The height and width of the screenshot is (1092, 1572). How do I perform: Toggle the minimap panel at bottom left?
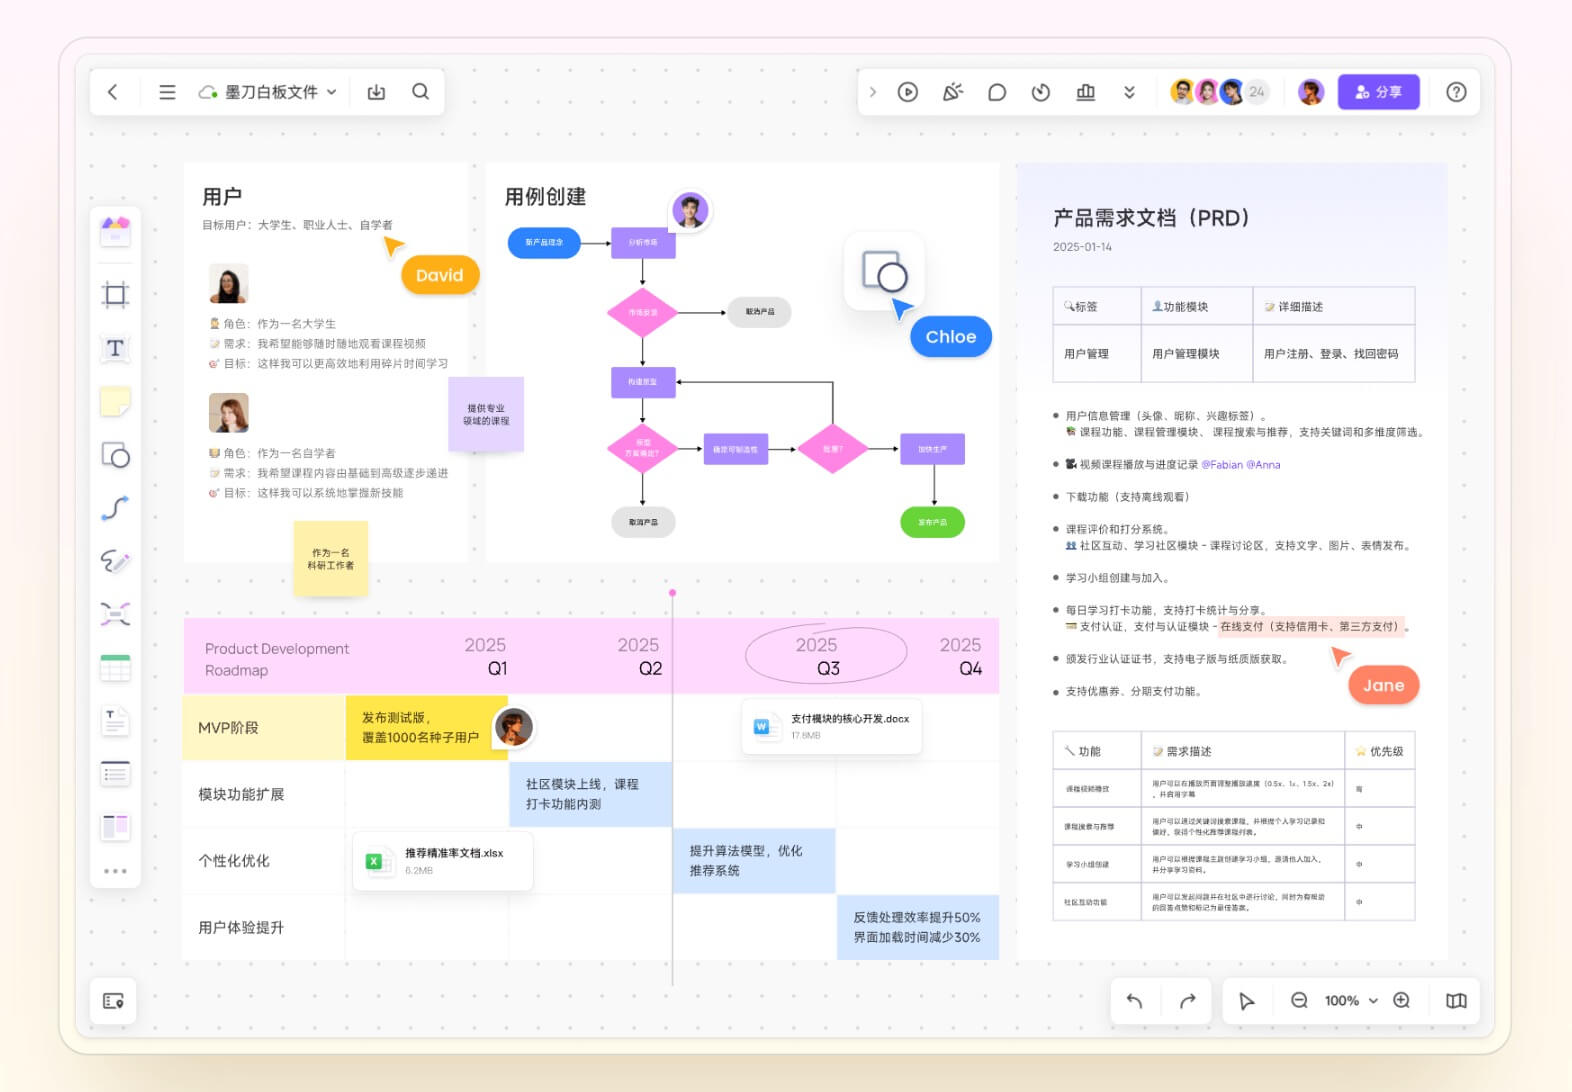coord(113,1001)
